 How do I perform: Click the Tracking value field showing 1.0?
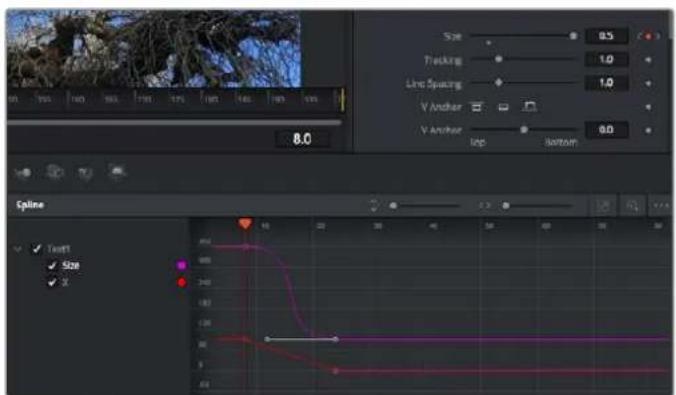tap(606, 59)
